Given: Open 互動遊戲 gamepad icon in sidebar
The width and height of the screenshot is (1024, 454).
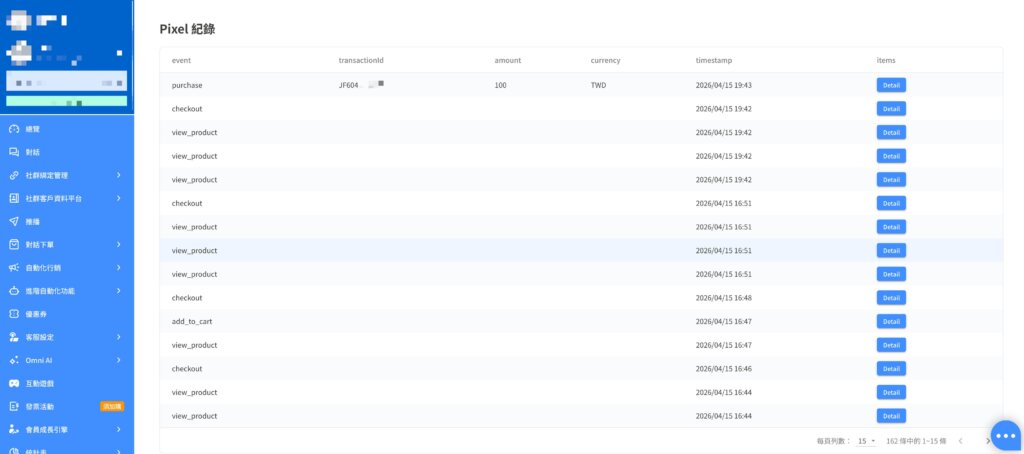Looking at the screenshot, I should click(14, 383).
